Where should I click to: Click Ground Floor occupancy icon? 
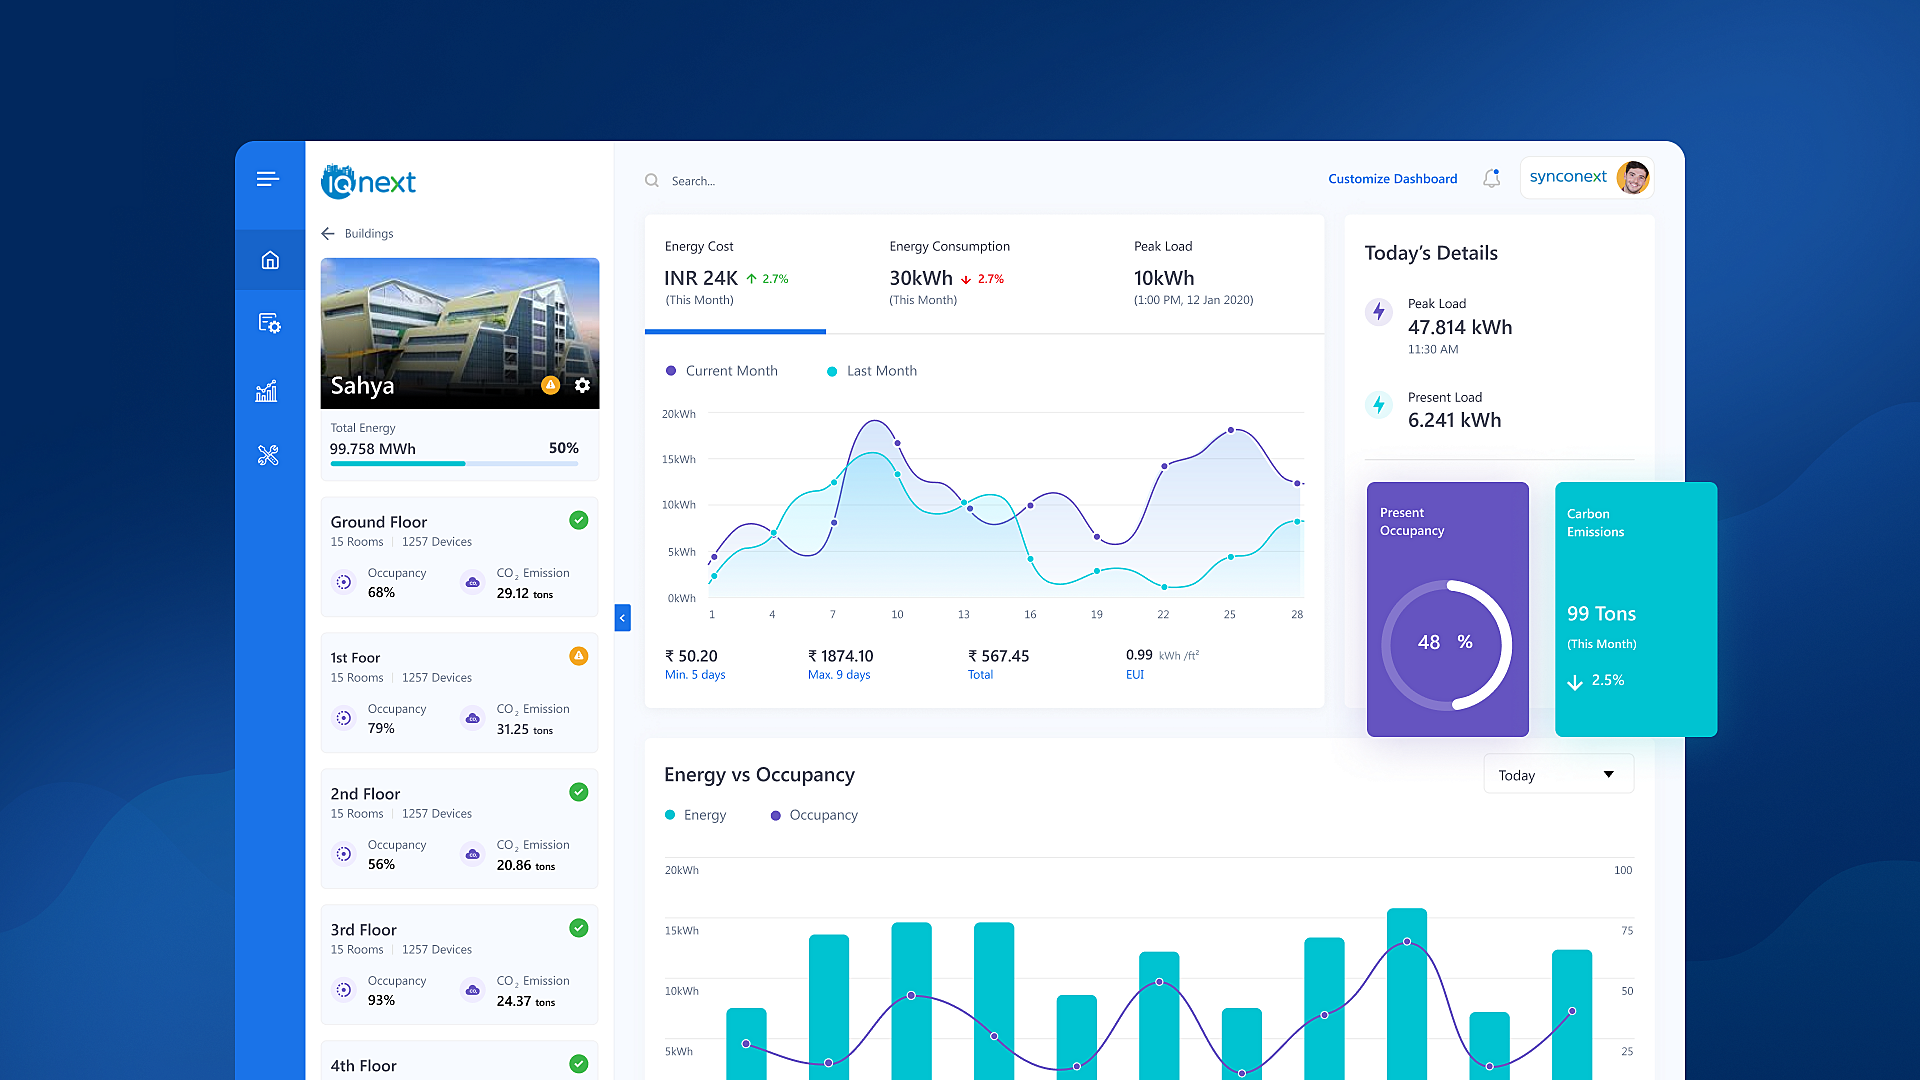(344, 582)
